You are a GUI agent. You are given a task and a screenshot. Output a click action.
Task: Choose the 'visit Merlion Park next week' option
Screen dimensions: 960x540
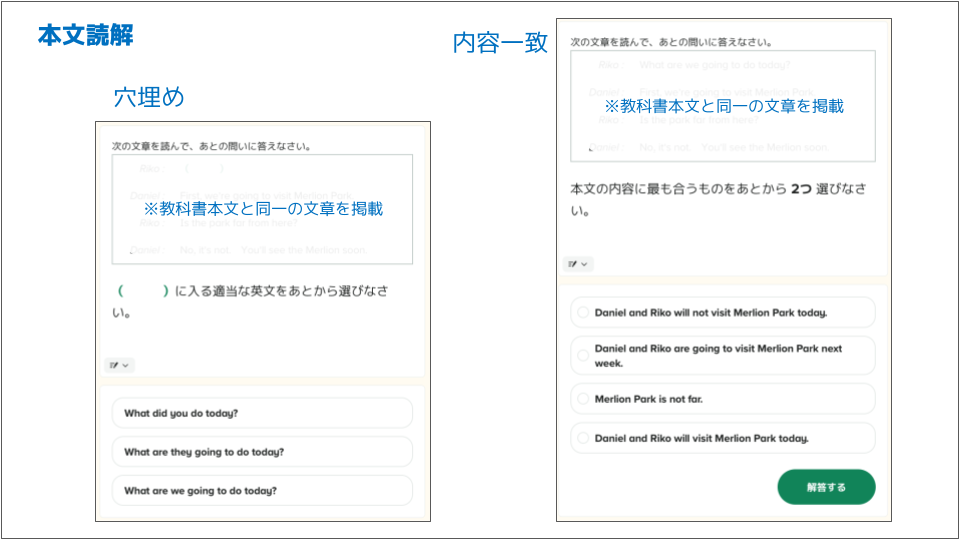pos(722,355)
